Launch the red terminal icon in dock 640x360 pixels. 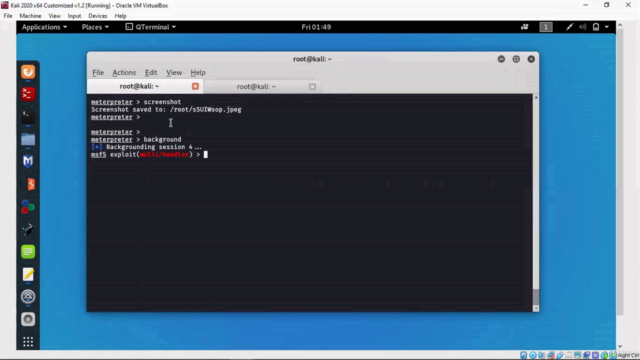pyautogui.click(x=28, y=94)
